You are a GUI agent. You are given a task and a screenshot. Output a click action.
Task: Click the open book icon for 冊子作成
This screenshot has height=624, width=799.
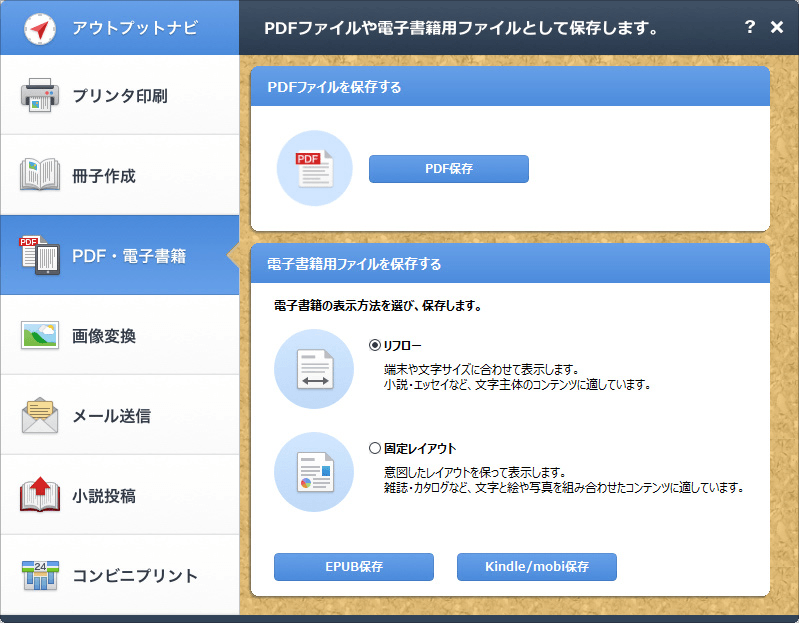coord(40,175)
